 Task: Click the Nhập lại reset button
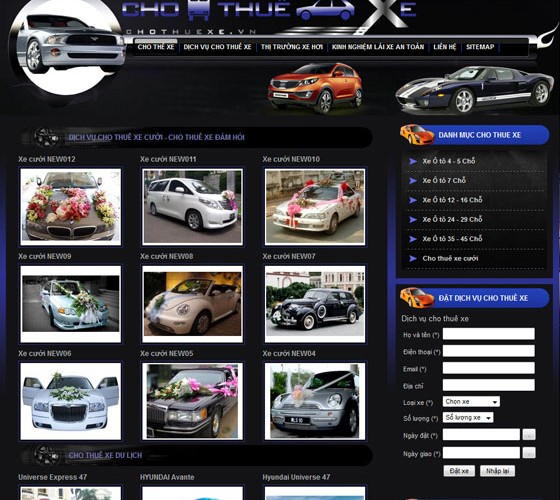pos(497,471)
